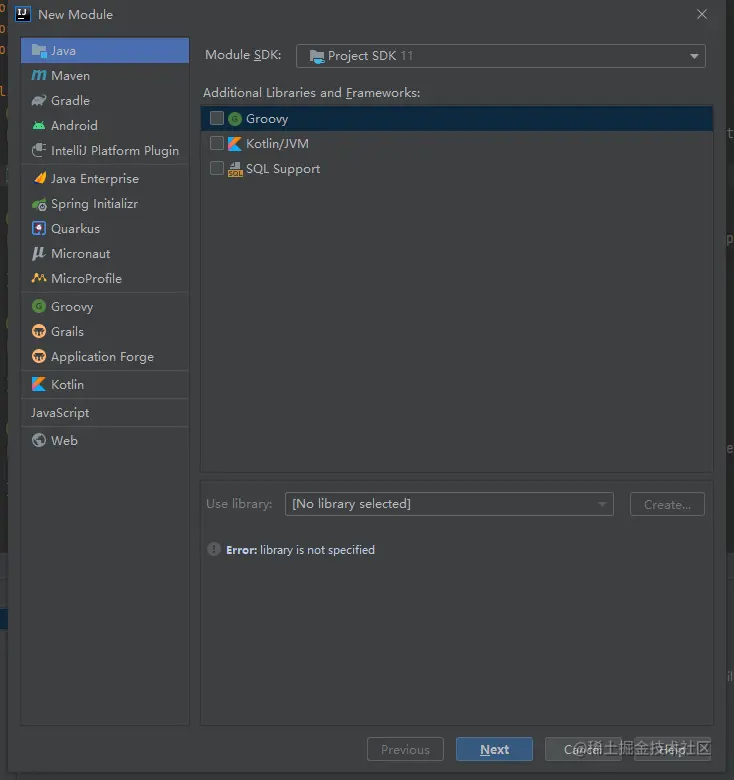The width and height of the screenshot is (734, 780).
Task: Open the Module SDK dropdown
Action: [501, 56]
